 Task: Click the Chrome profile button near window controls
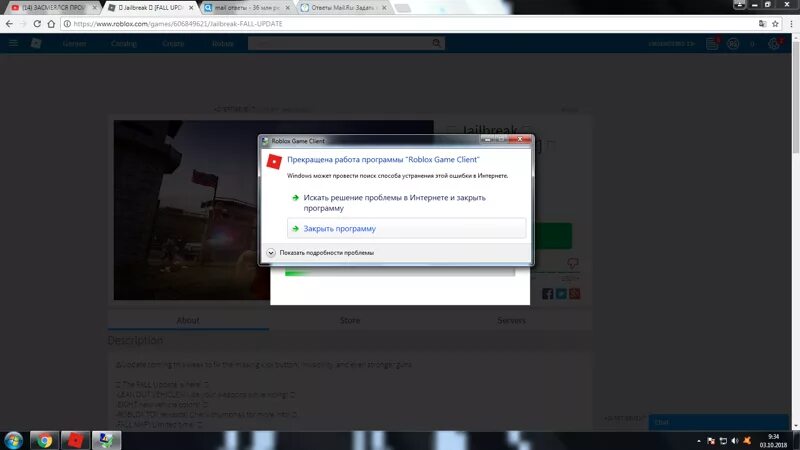tap(740, 5)
